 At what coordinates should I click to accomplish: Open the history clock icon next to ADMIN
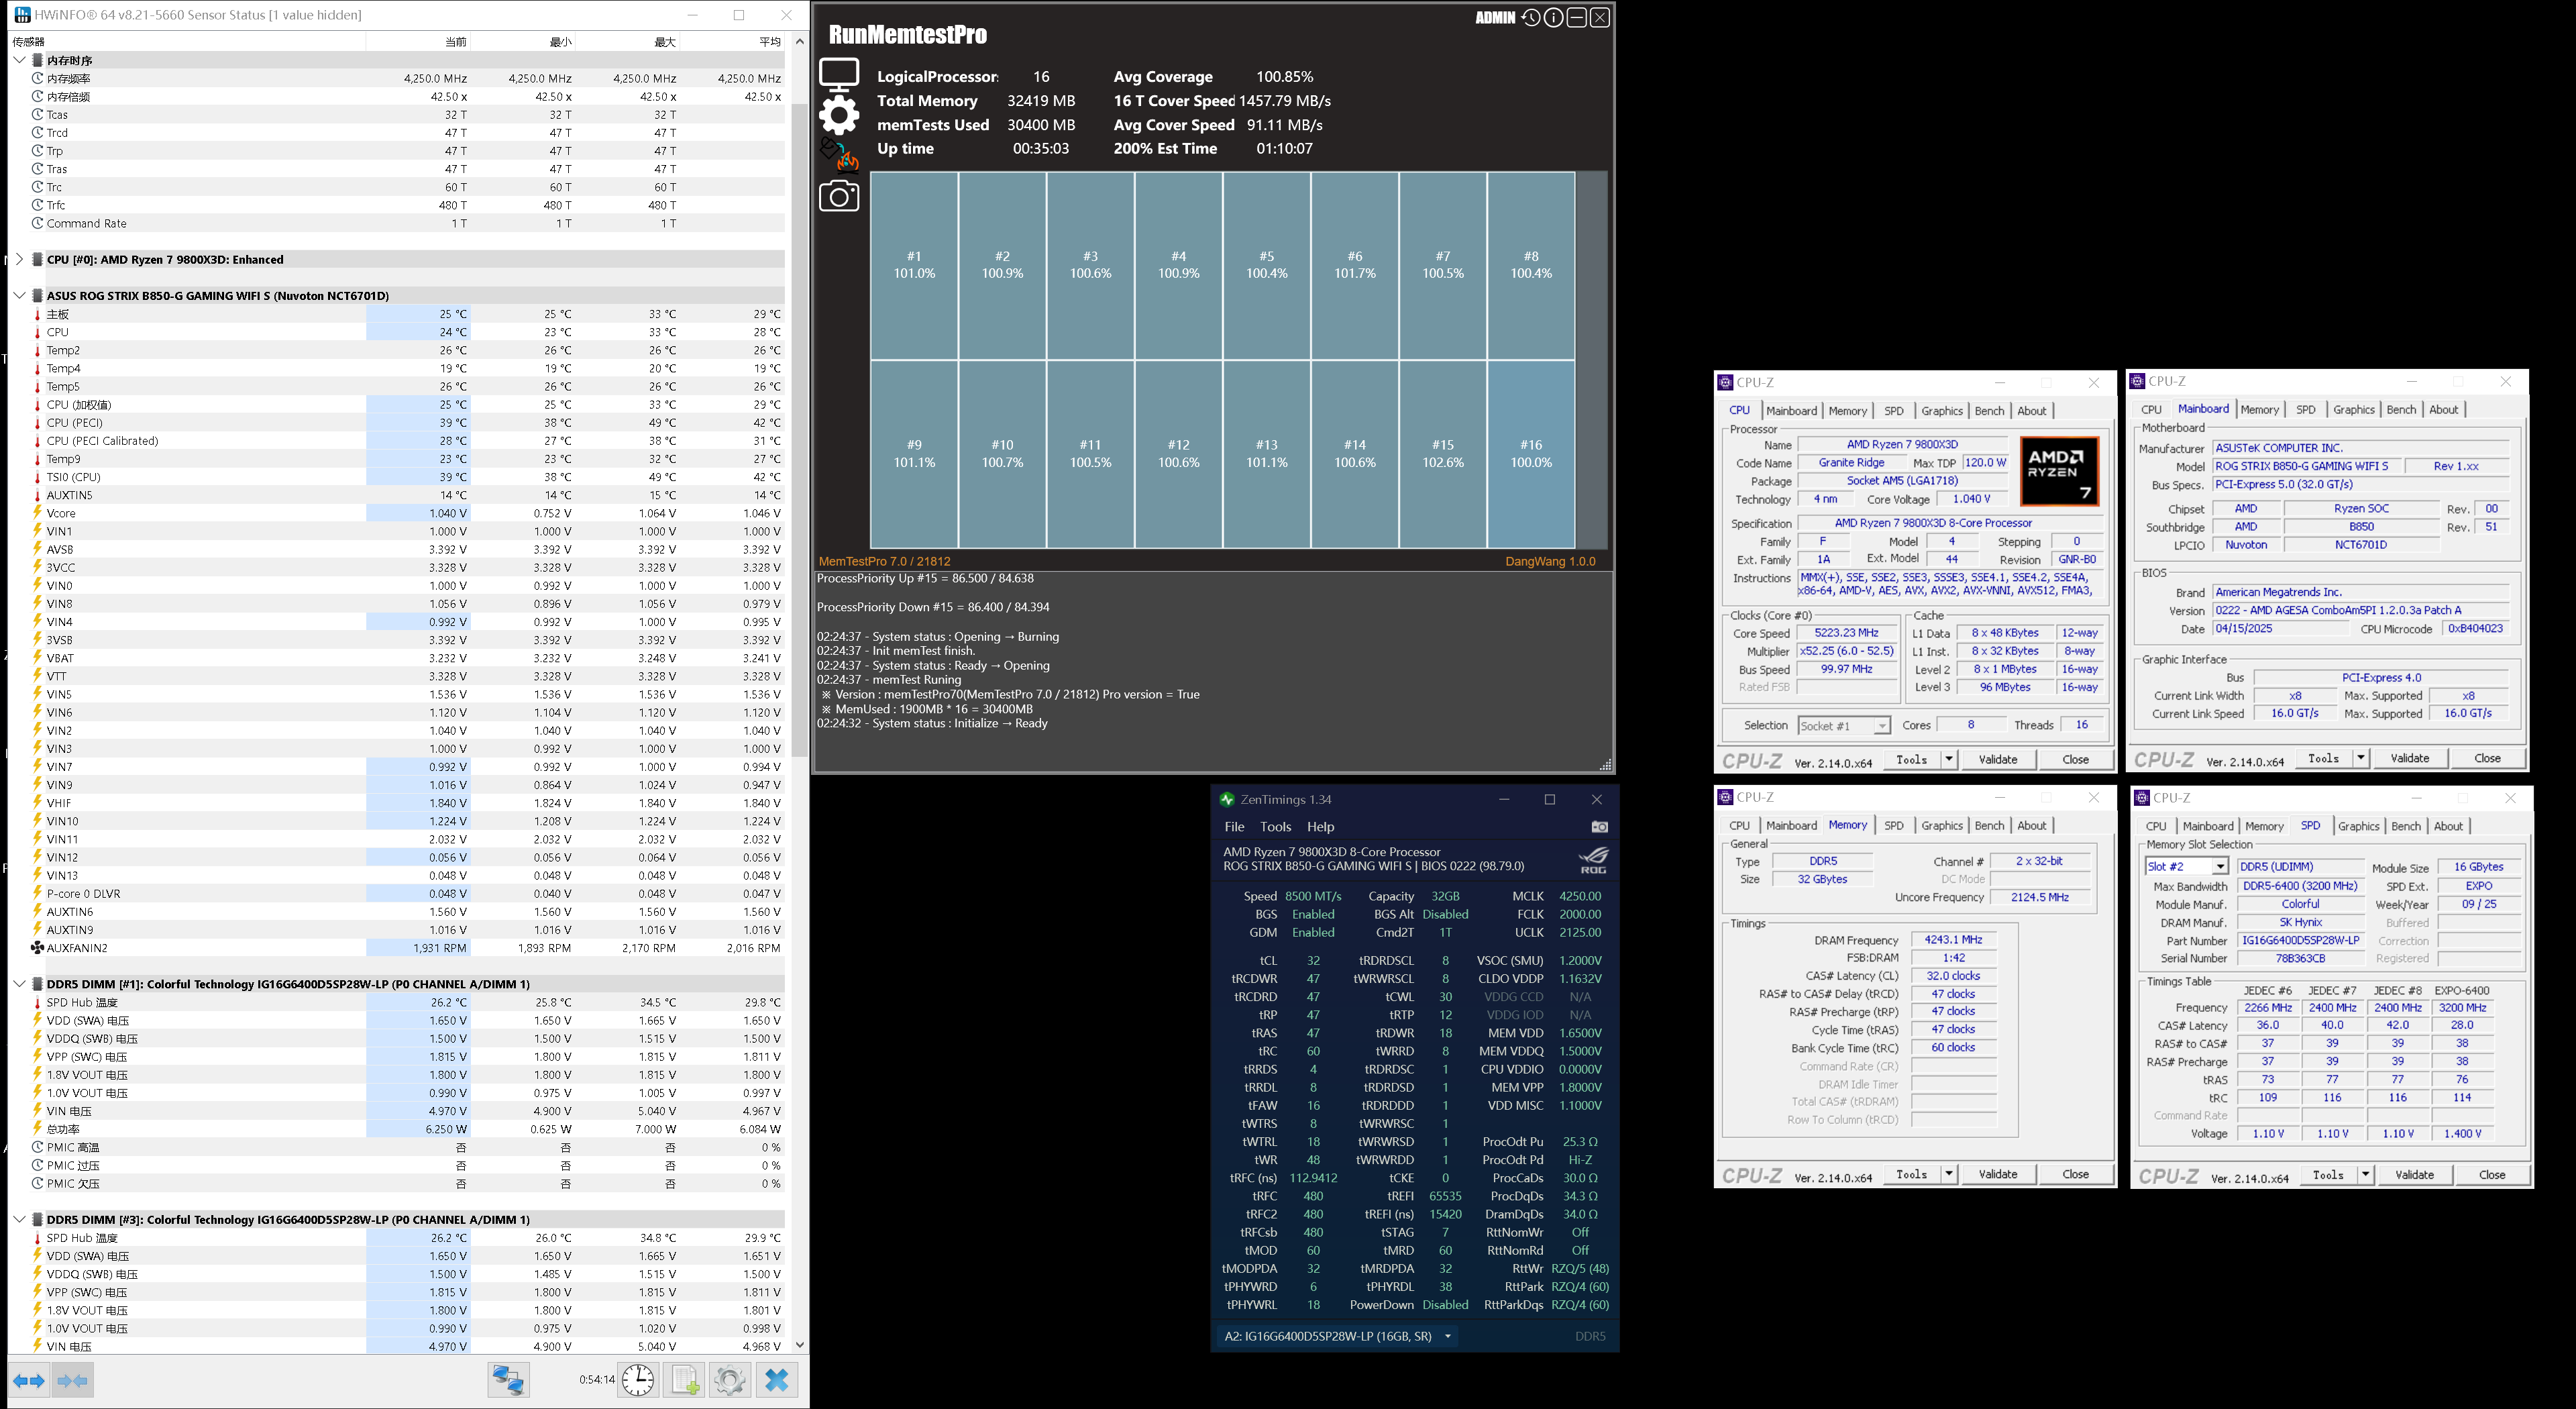(x=1530, y=18)
